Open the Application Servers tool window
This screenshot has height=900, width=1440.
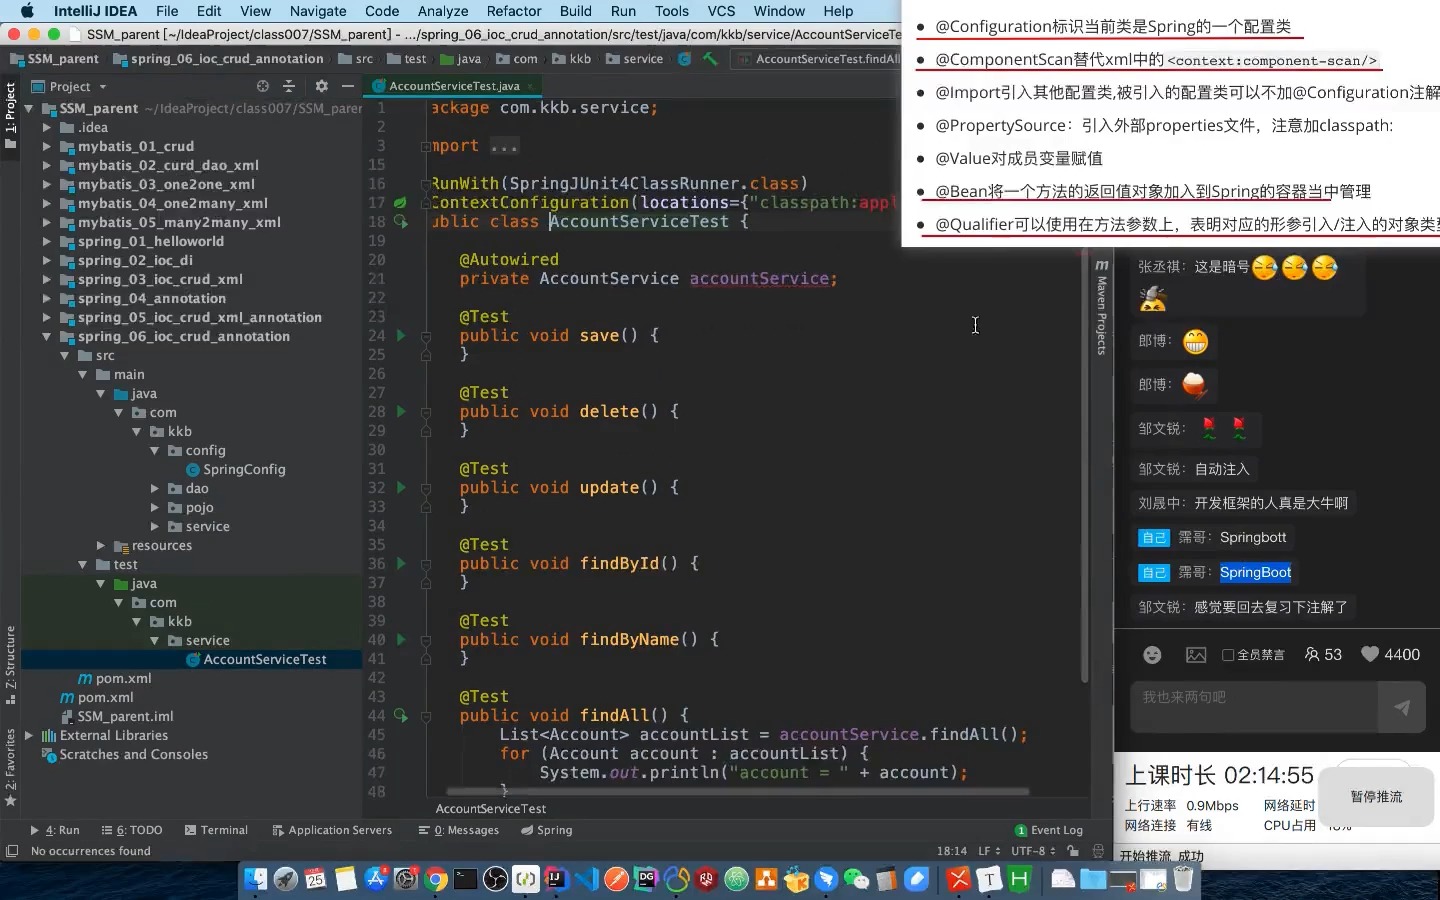(x=332, y=830)
